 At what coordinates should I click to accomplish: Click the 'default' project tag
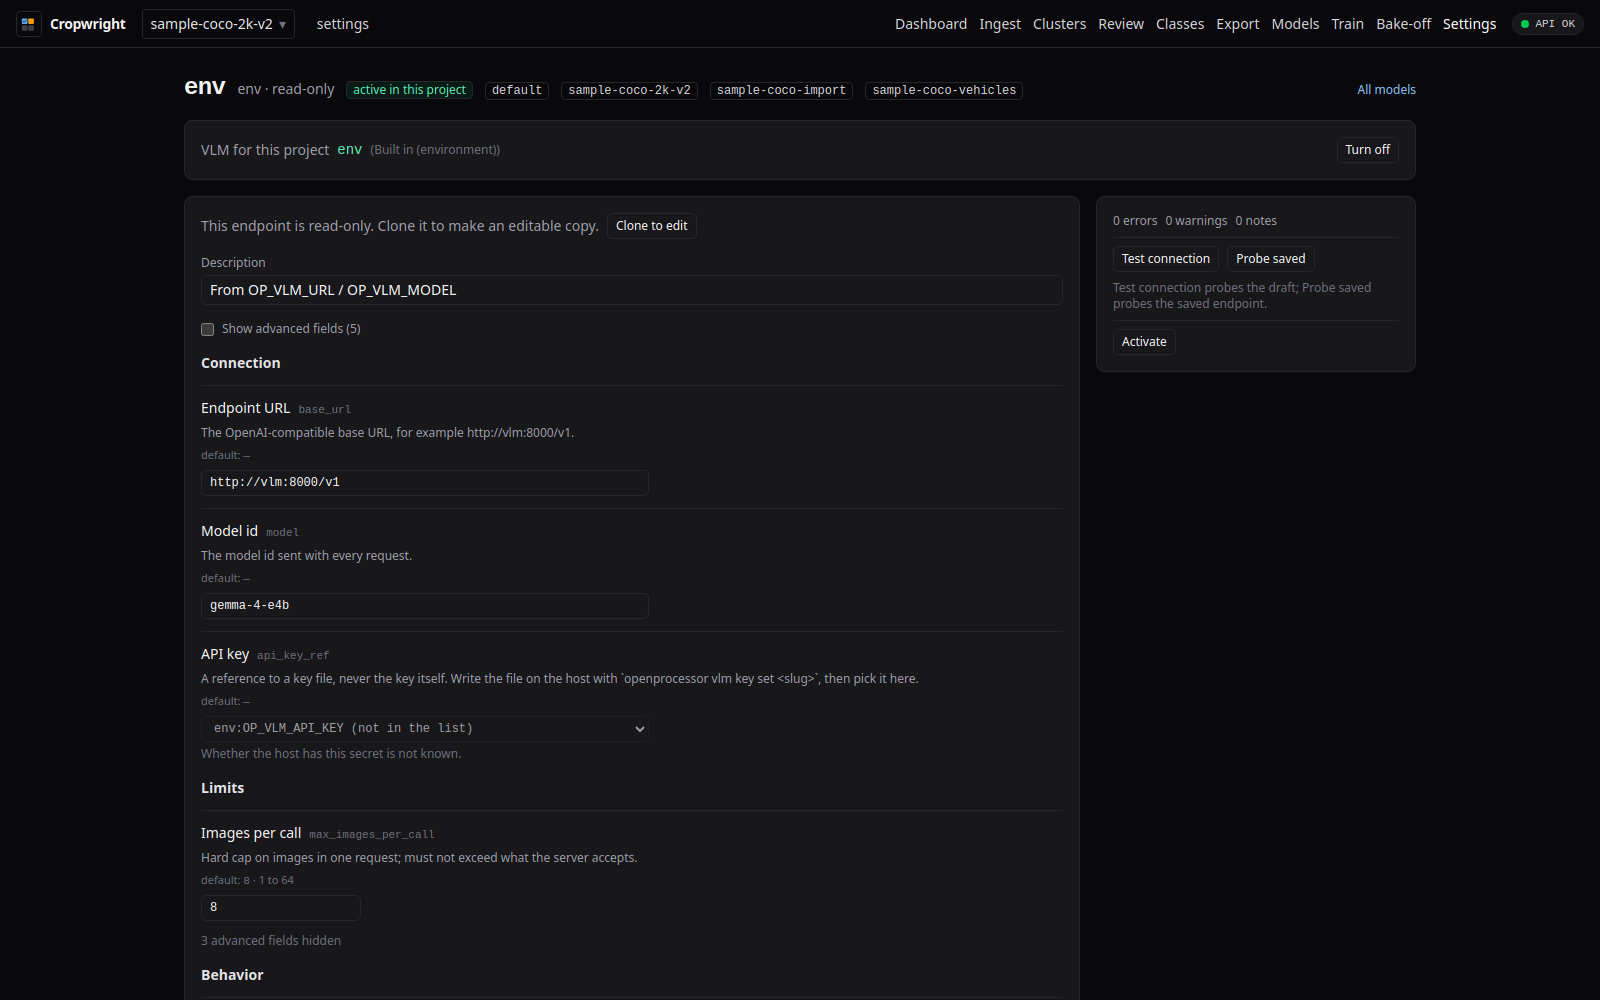[517, 90]
